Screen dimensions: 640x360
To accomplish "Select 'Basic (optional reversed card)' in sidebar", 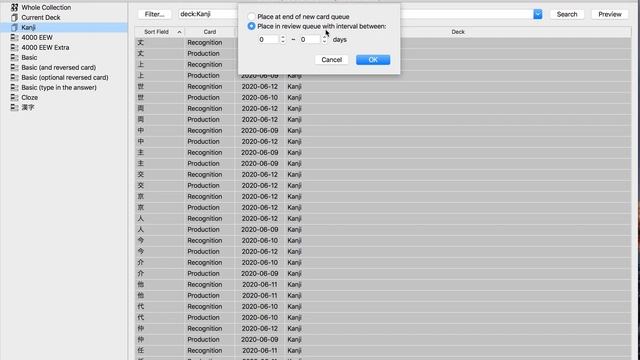I will pos(65,78).
